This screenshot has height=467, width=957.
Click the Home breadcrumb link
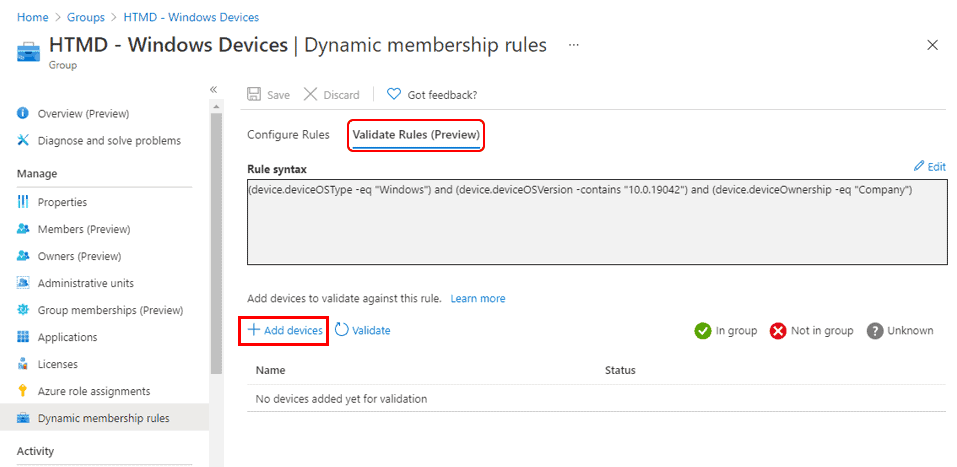(32, 17)
